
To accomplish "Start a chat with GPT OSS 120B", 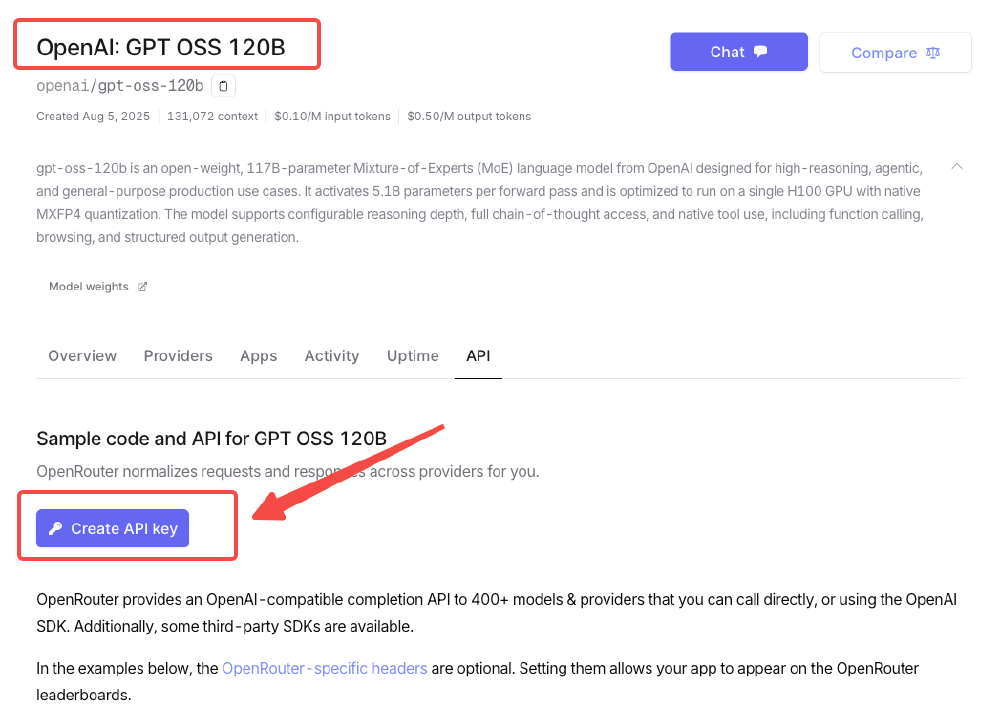I will pos(739,51).
